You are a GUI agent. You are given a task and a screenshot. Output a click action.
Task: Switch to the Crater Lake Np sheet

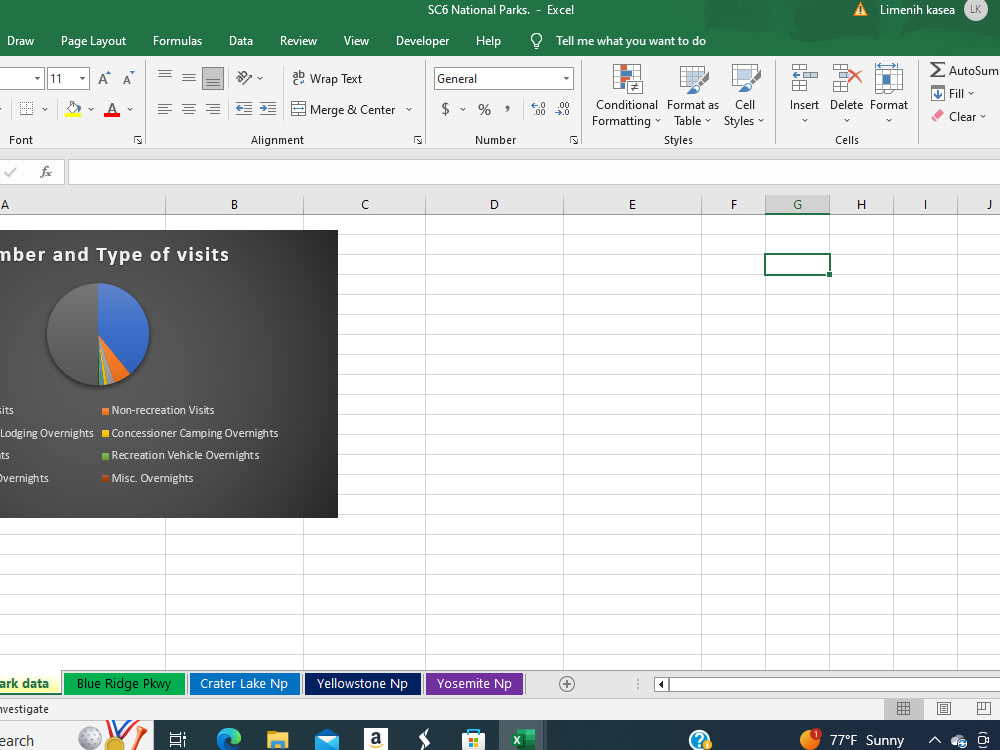[244, 684]
